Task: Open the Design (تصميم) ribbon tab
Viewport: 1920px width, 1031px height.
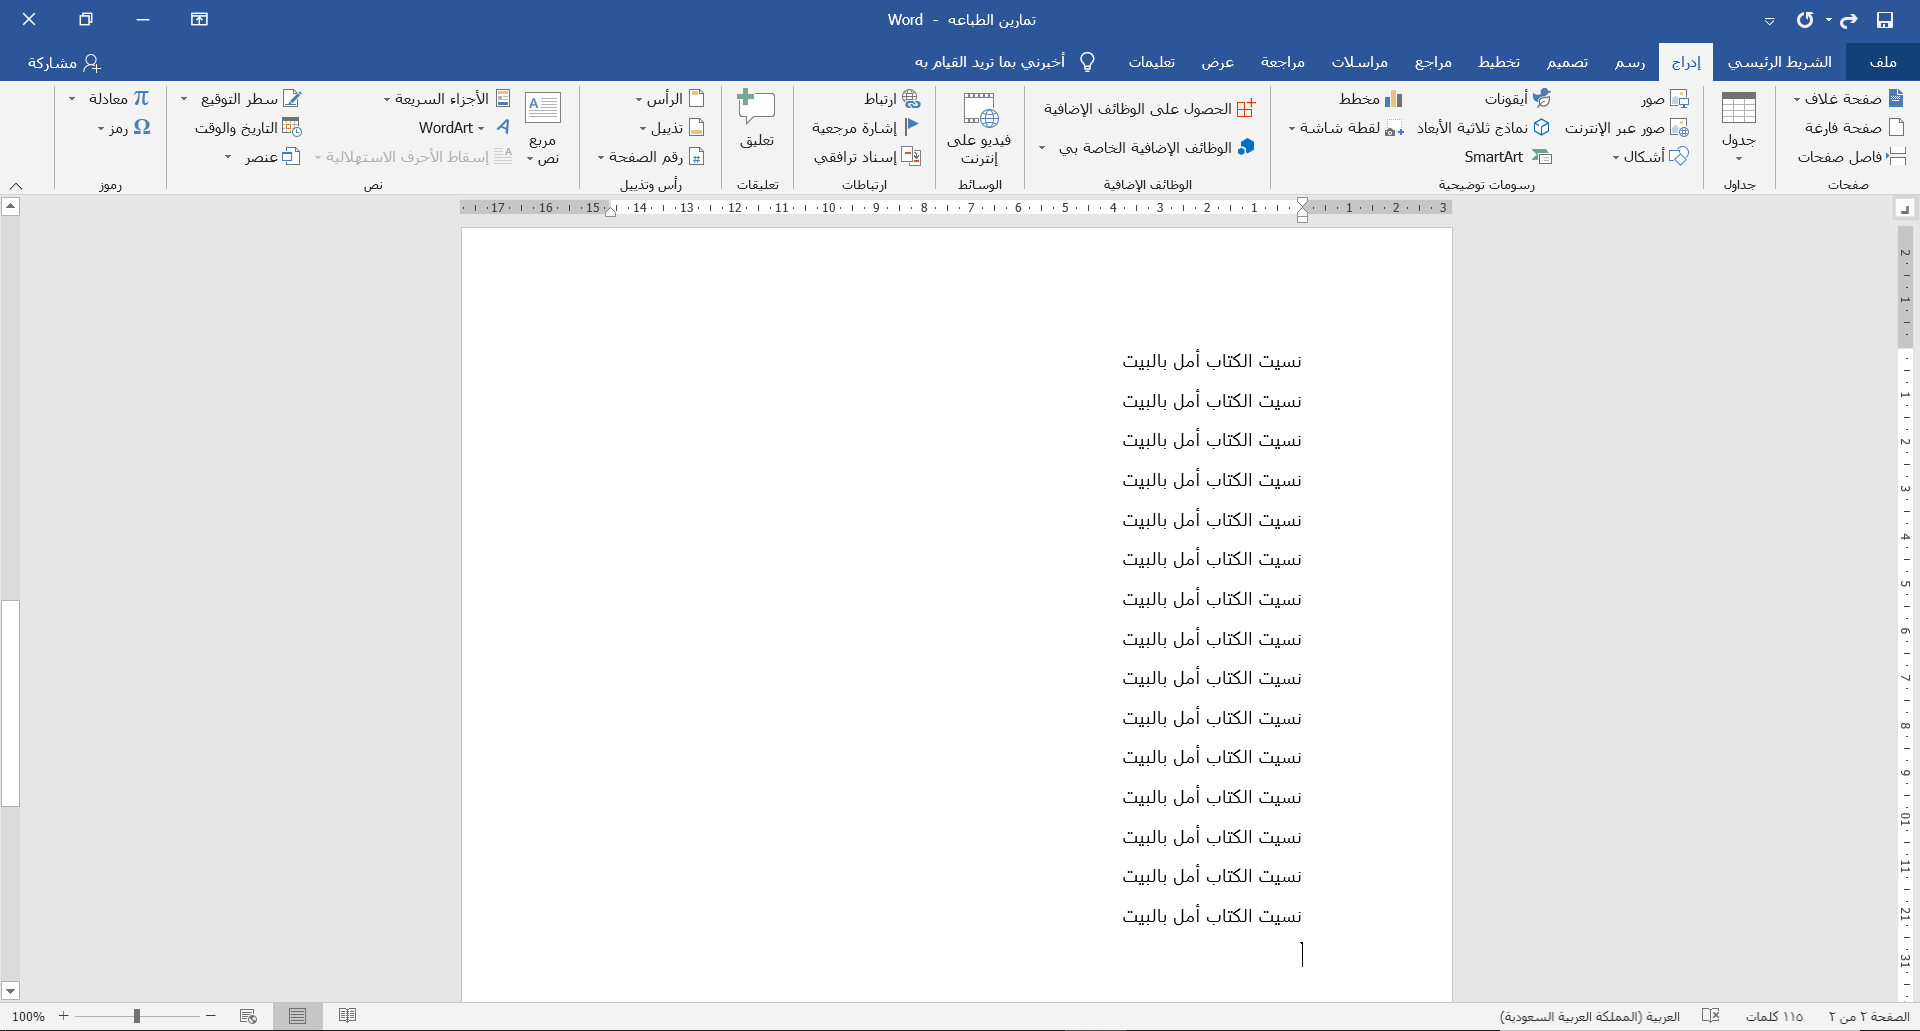Action: coord(1567,62)
